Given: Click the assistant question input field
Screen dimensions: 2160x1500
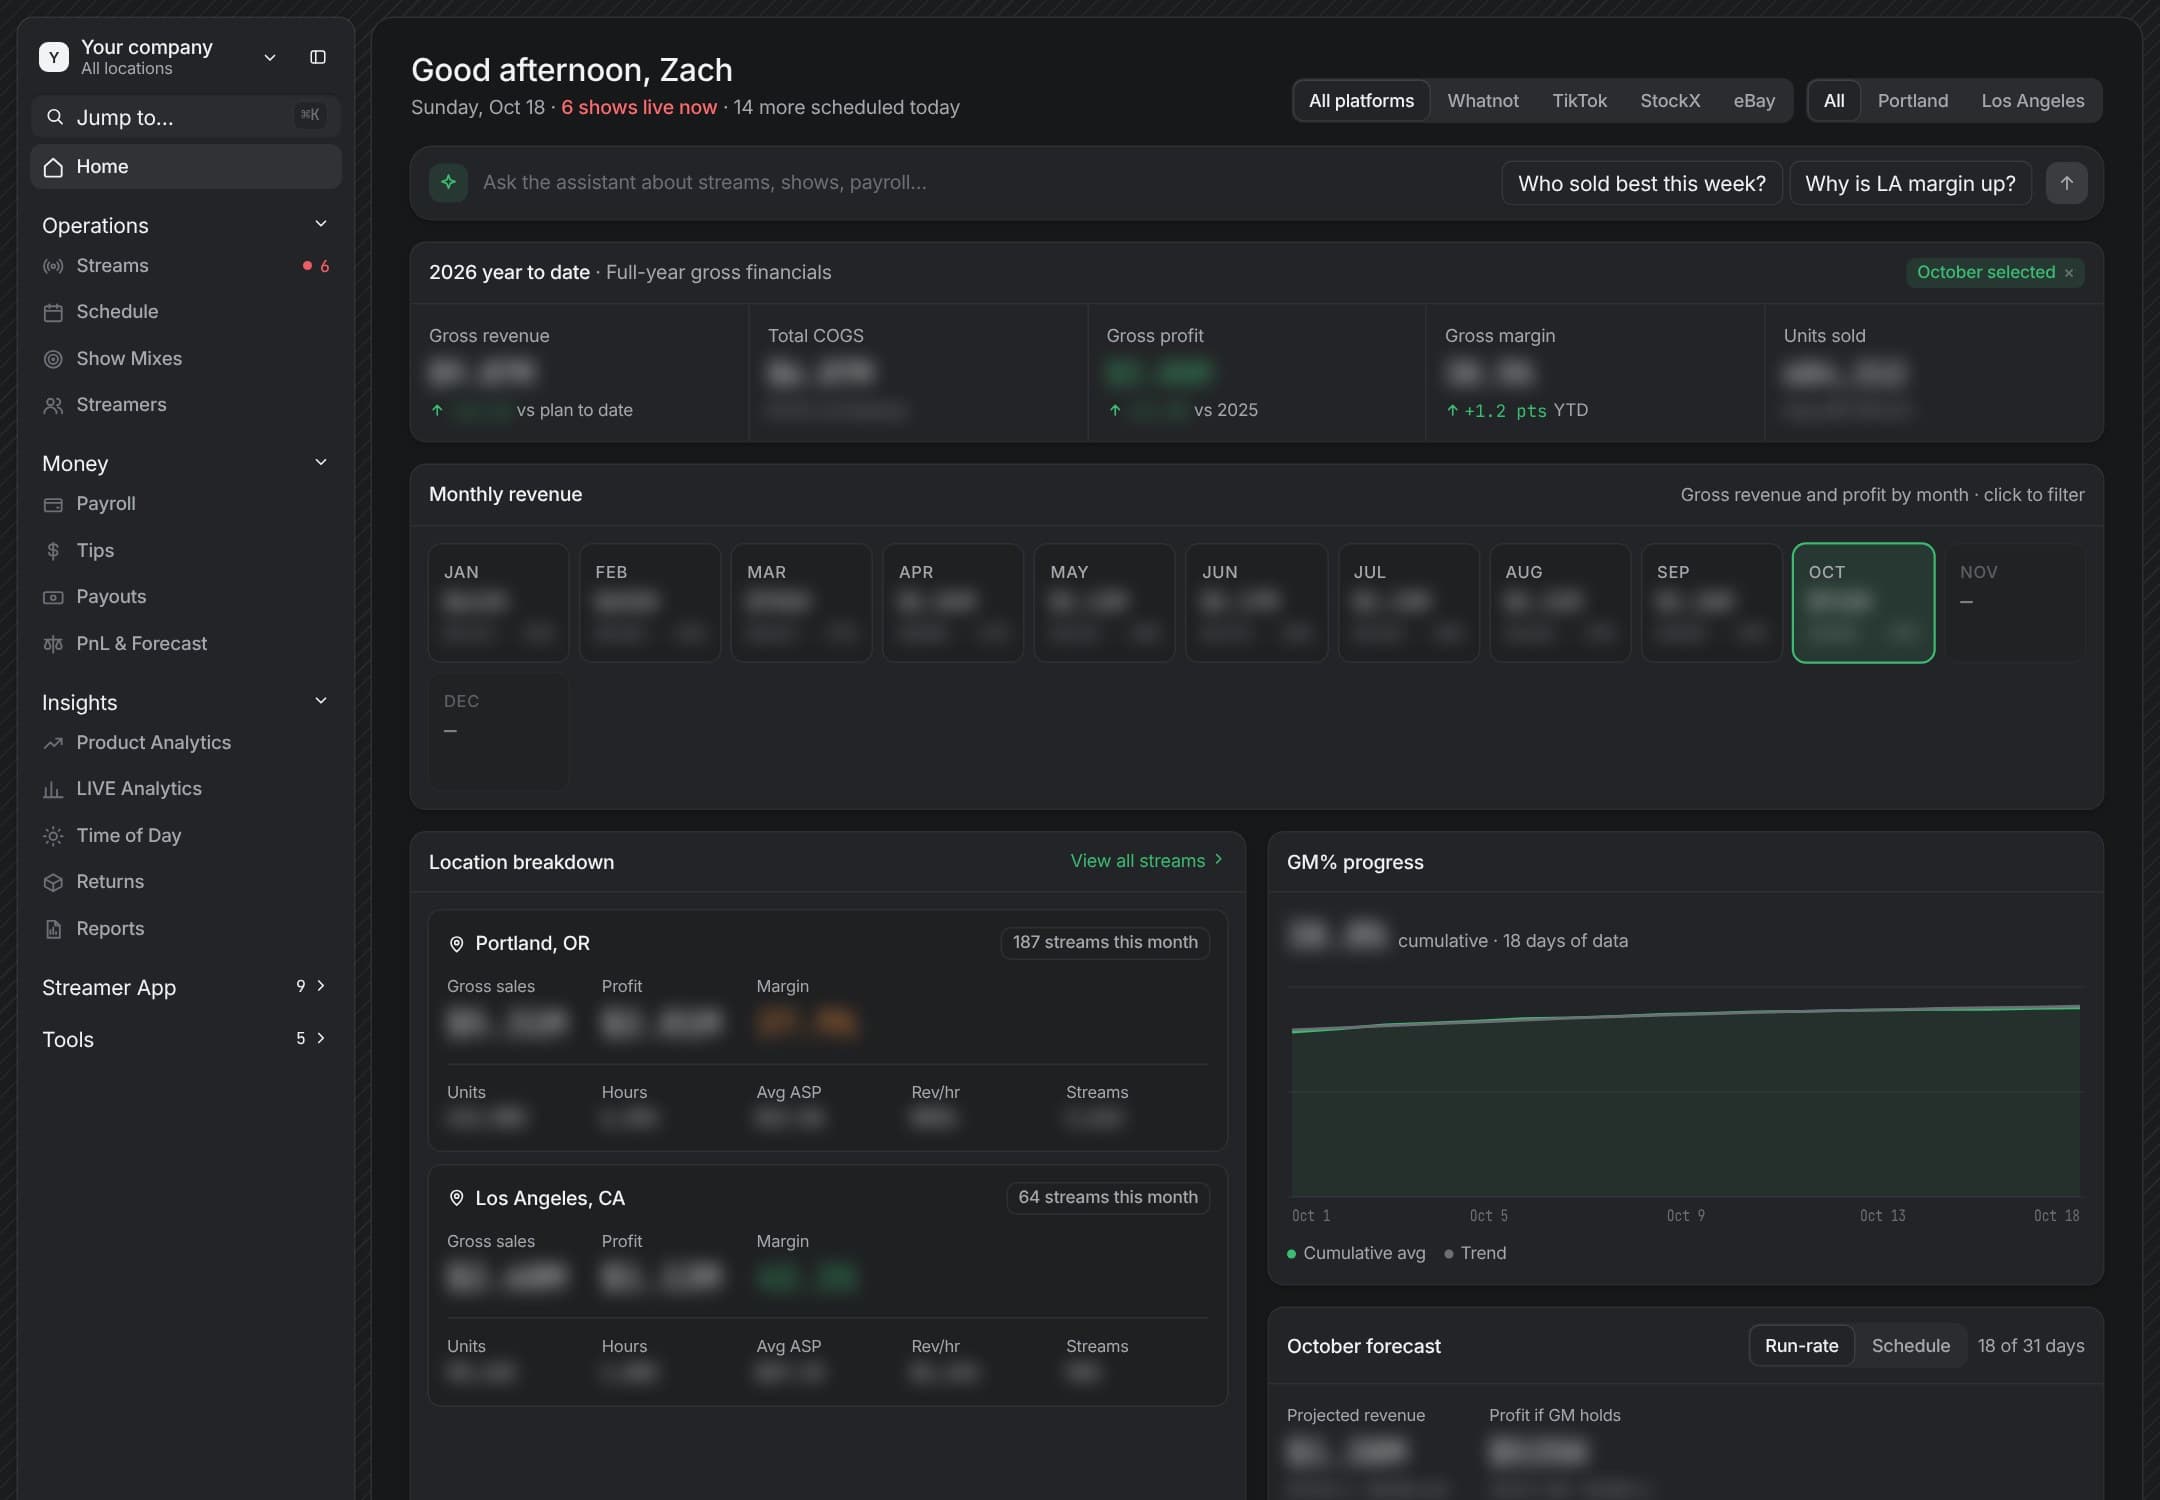Looking at the screenshot, I should coord(985,183).
